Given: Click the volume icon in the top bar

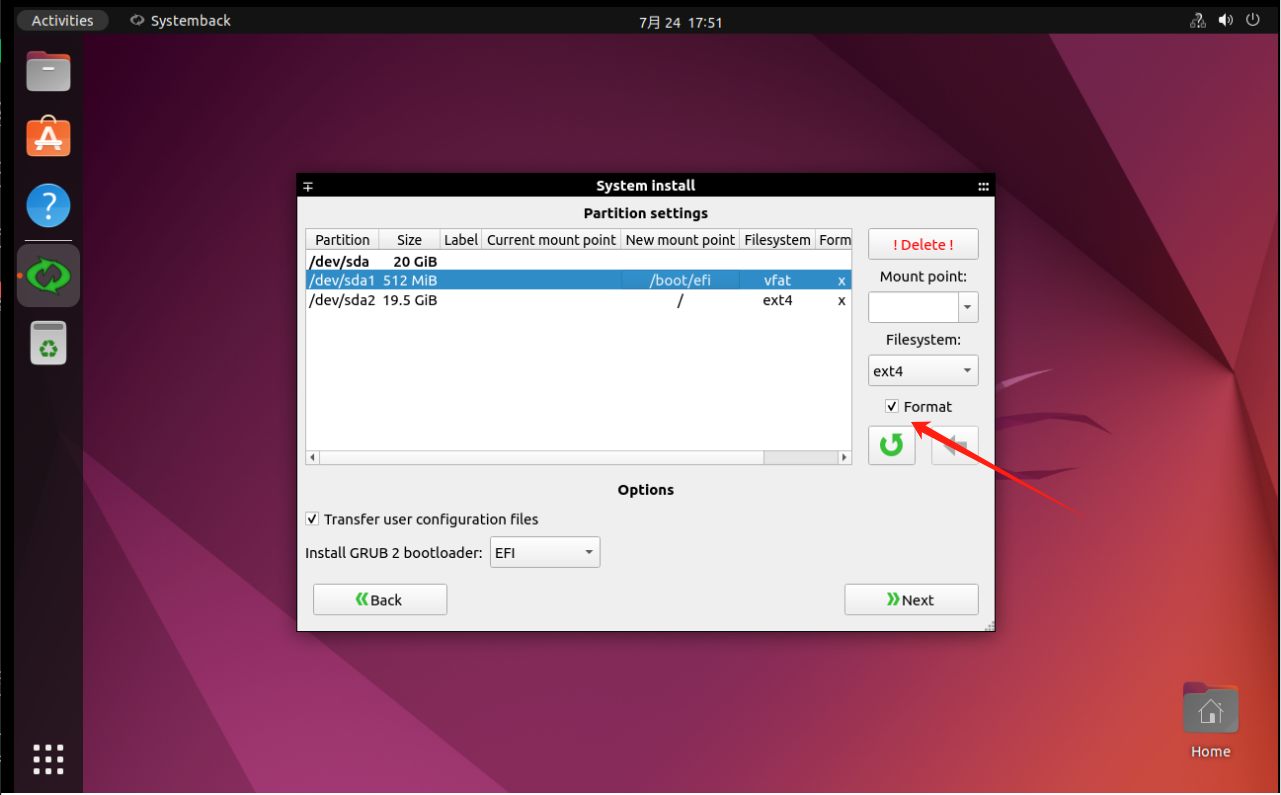Looking at the screenshot, I should (x=1225, y=20).
